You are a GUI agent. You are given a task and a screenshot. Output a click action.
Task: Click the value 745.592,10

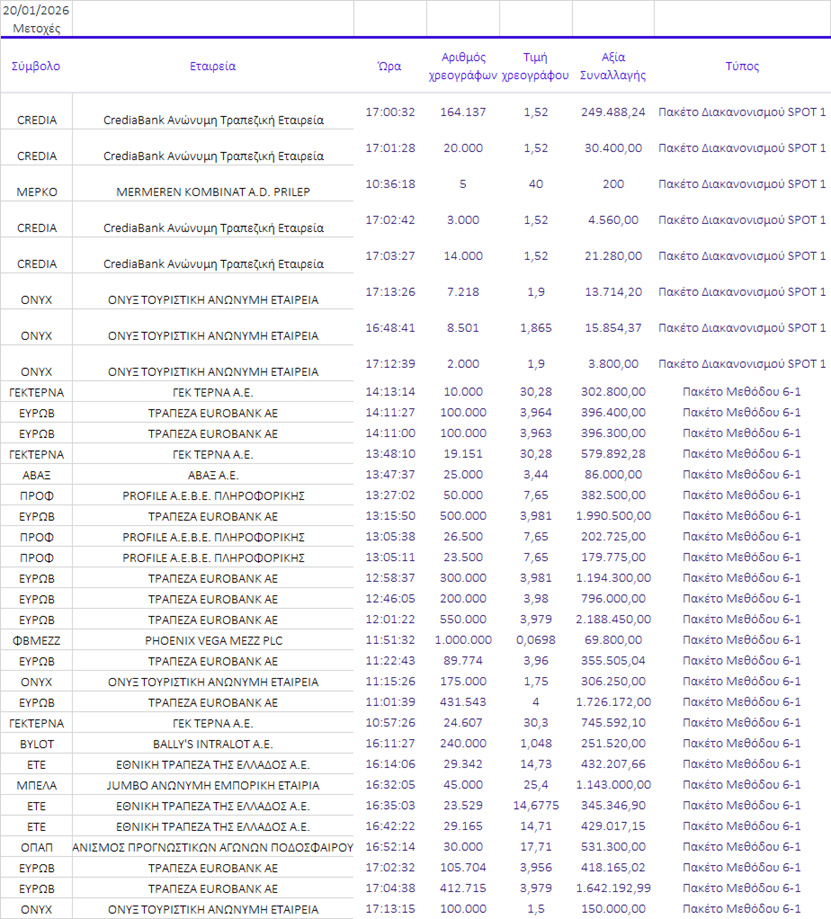click(613, 723)
